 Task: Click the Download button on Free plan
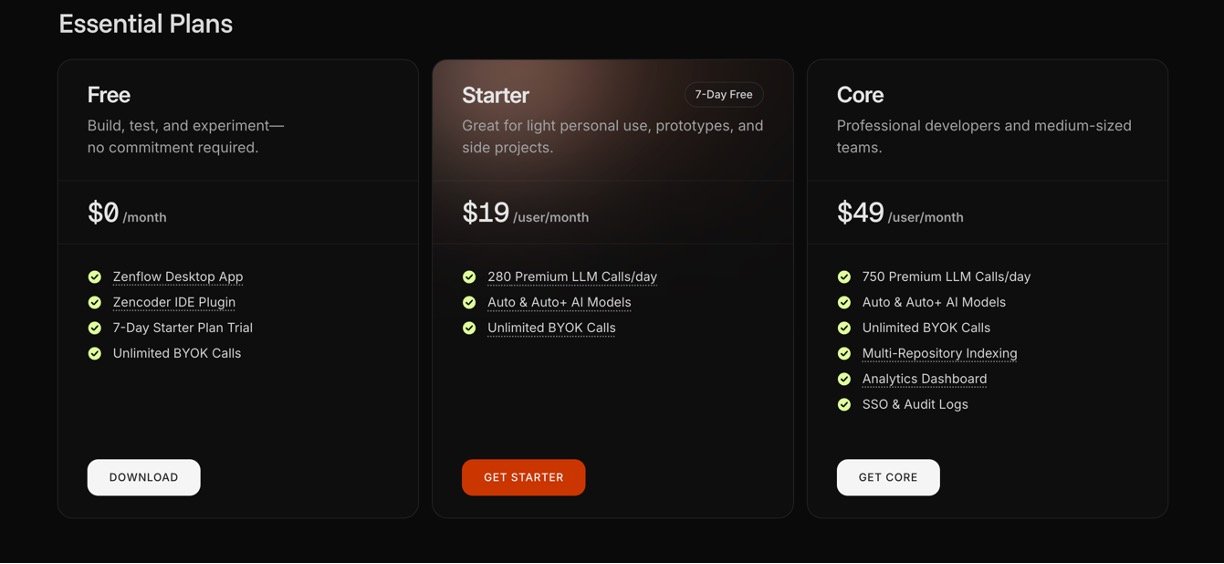[144, 477]
